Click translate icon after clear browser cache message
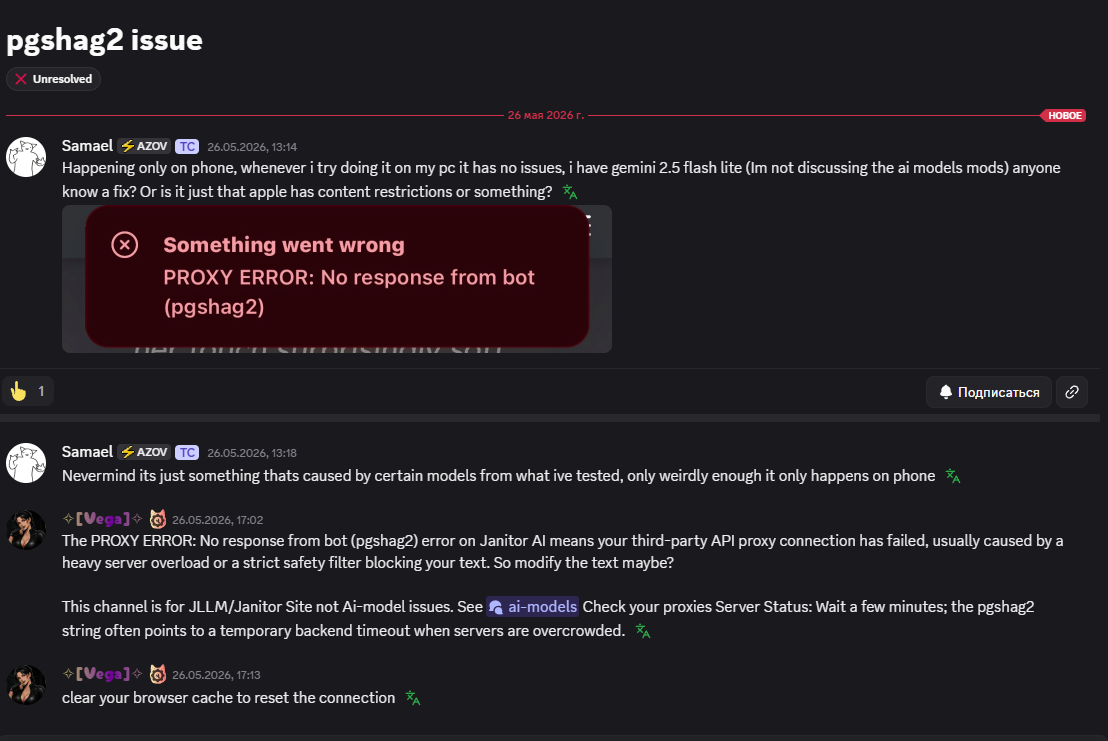The height and width of the screenshot is (741, 1108). (413, 698)
